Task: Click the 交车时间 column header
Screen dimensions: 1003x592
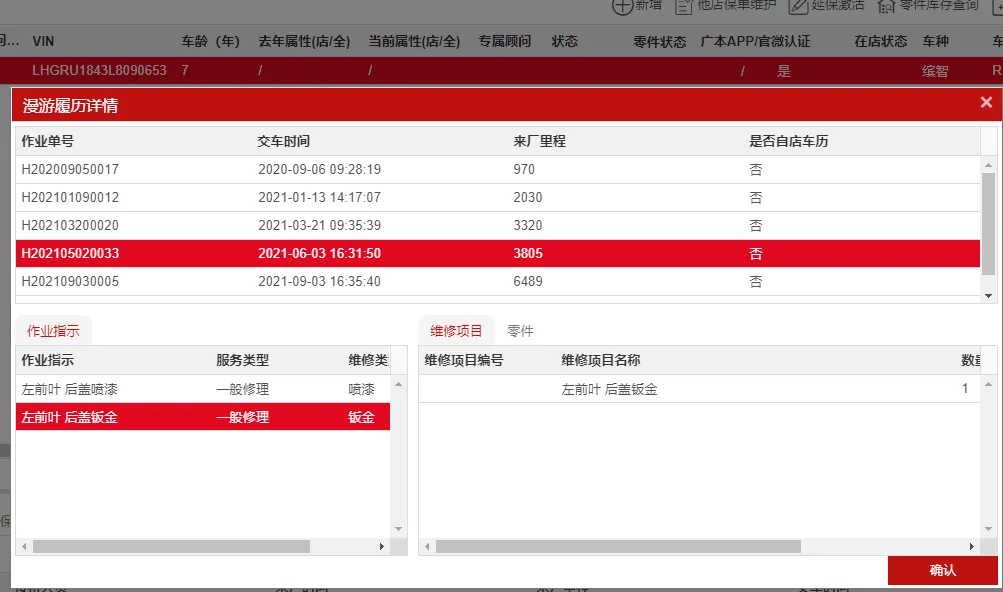Action: point(283,141)
